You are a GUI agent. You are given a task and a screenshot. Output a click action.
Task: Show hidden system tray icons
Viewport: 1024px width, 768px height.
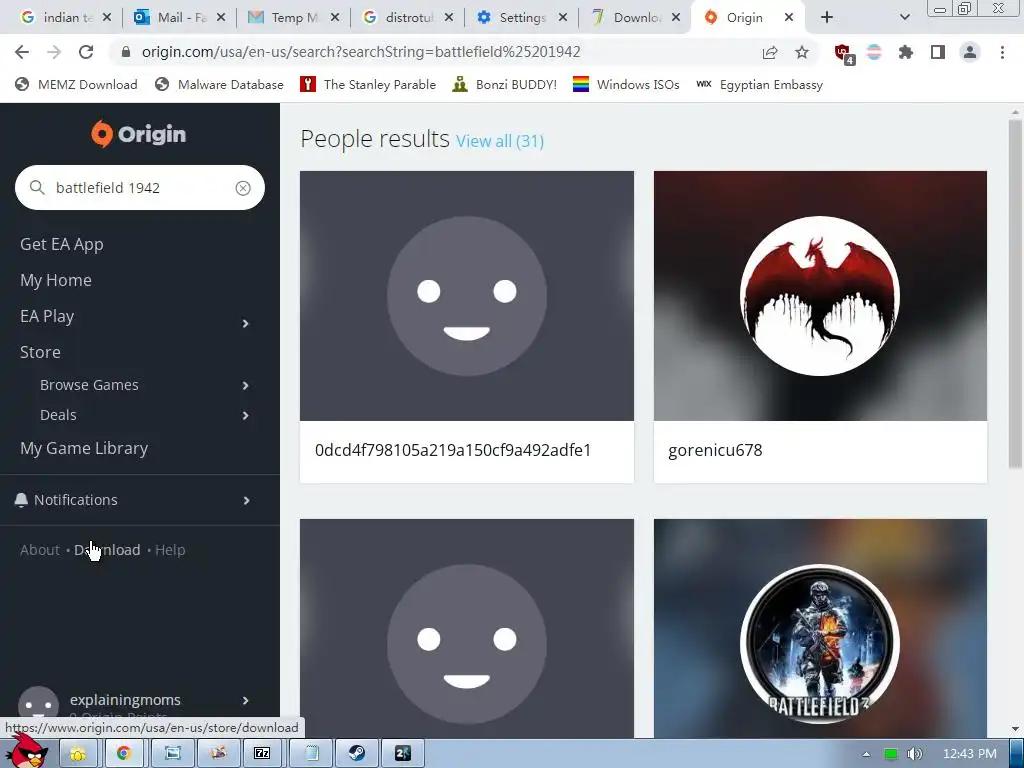[866, 754]
